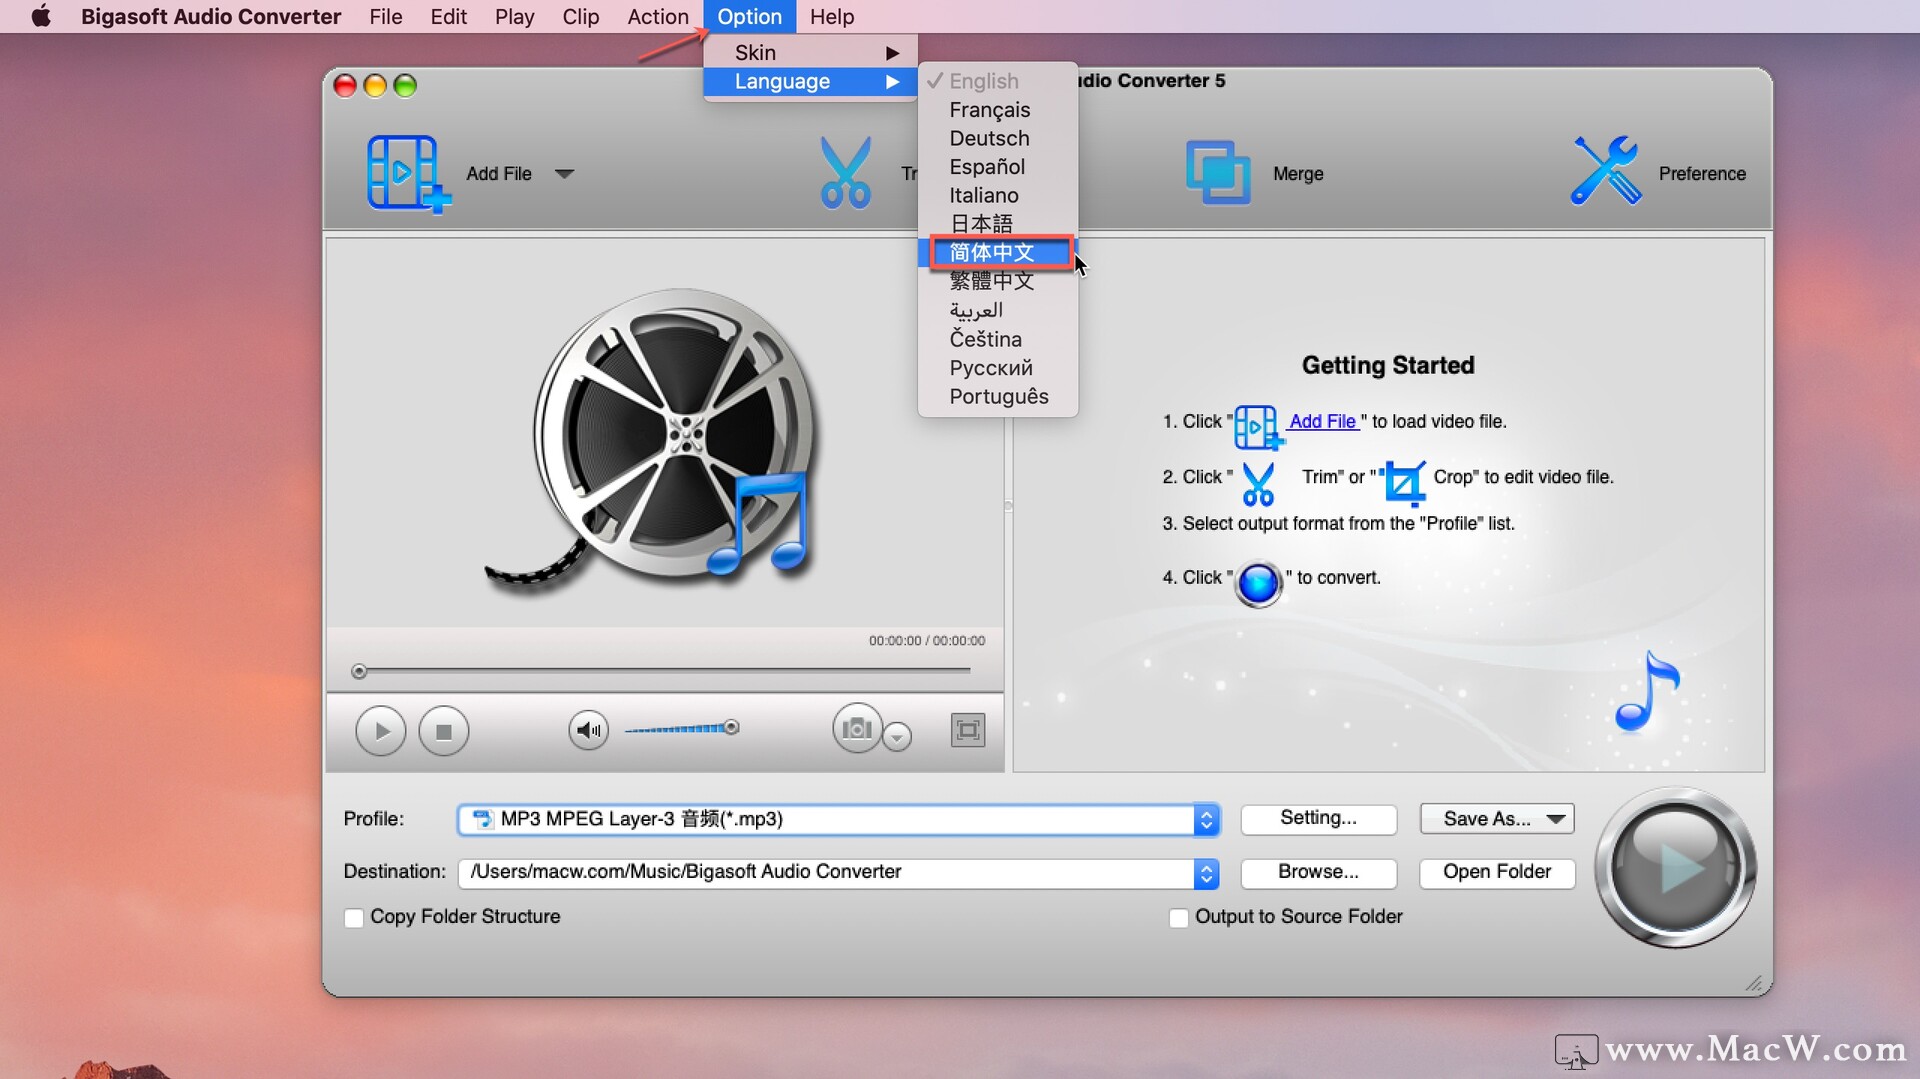The image size is (1920, 1079).
Task: Choose English language
Action: click(x=998, y=81)
